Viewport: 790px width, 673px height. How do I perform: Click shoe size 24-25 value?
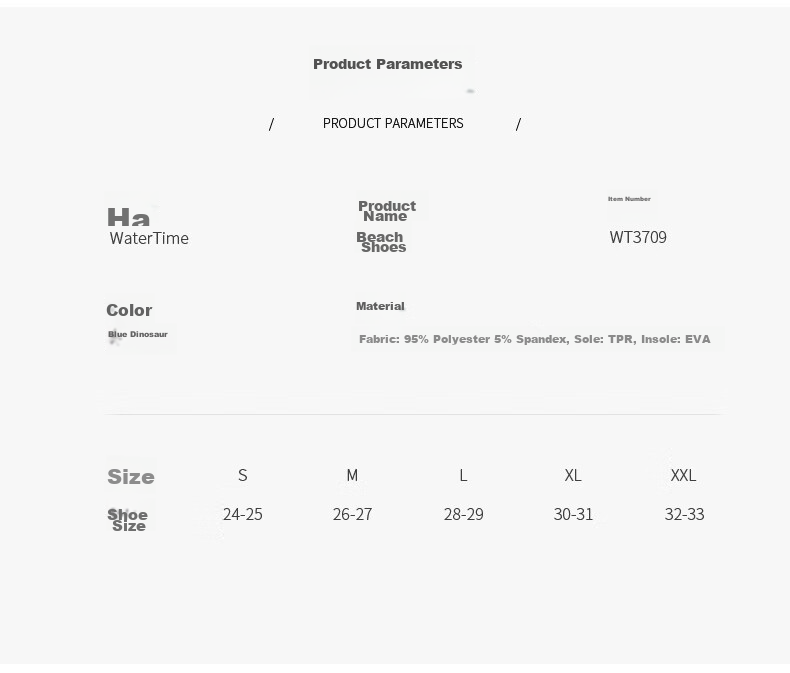tap(243, 514)
